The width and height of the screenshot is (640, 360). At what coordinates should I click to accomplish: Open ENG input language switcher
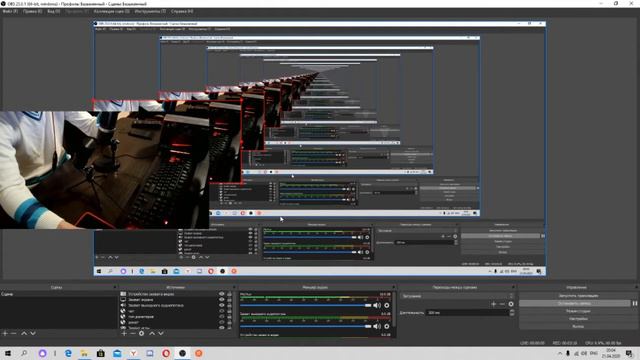pos(594,353)
